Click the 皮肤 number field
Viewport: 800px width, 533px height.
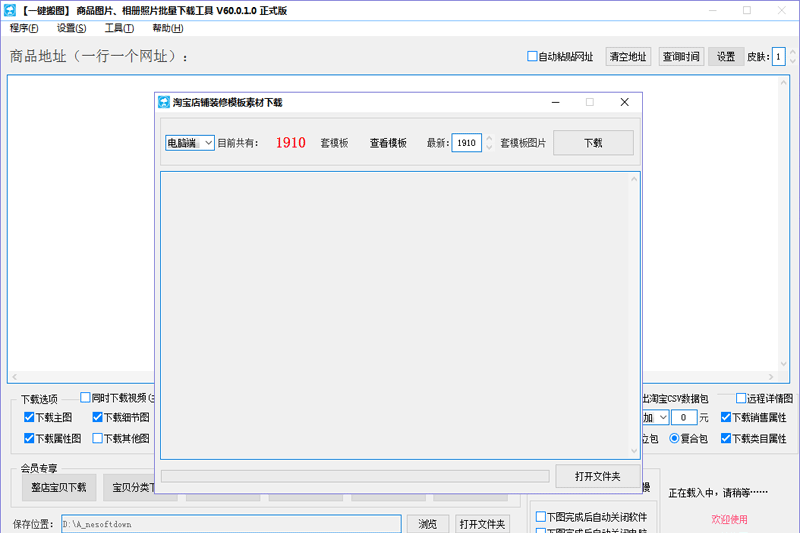(x=779, y=57)
